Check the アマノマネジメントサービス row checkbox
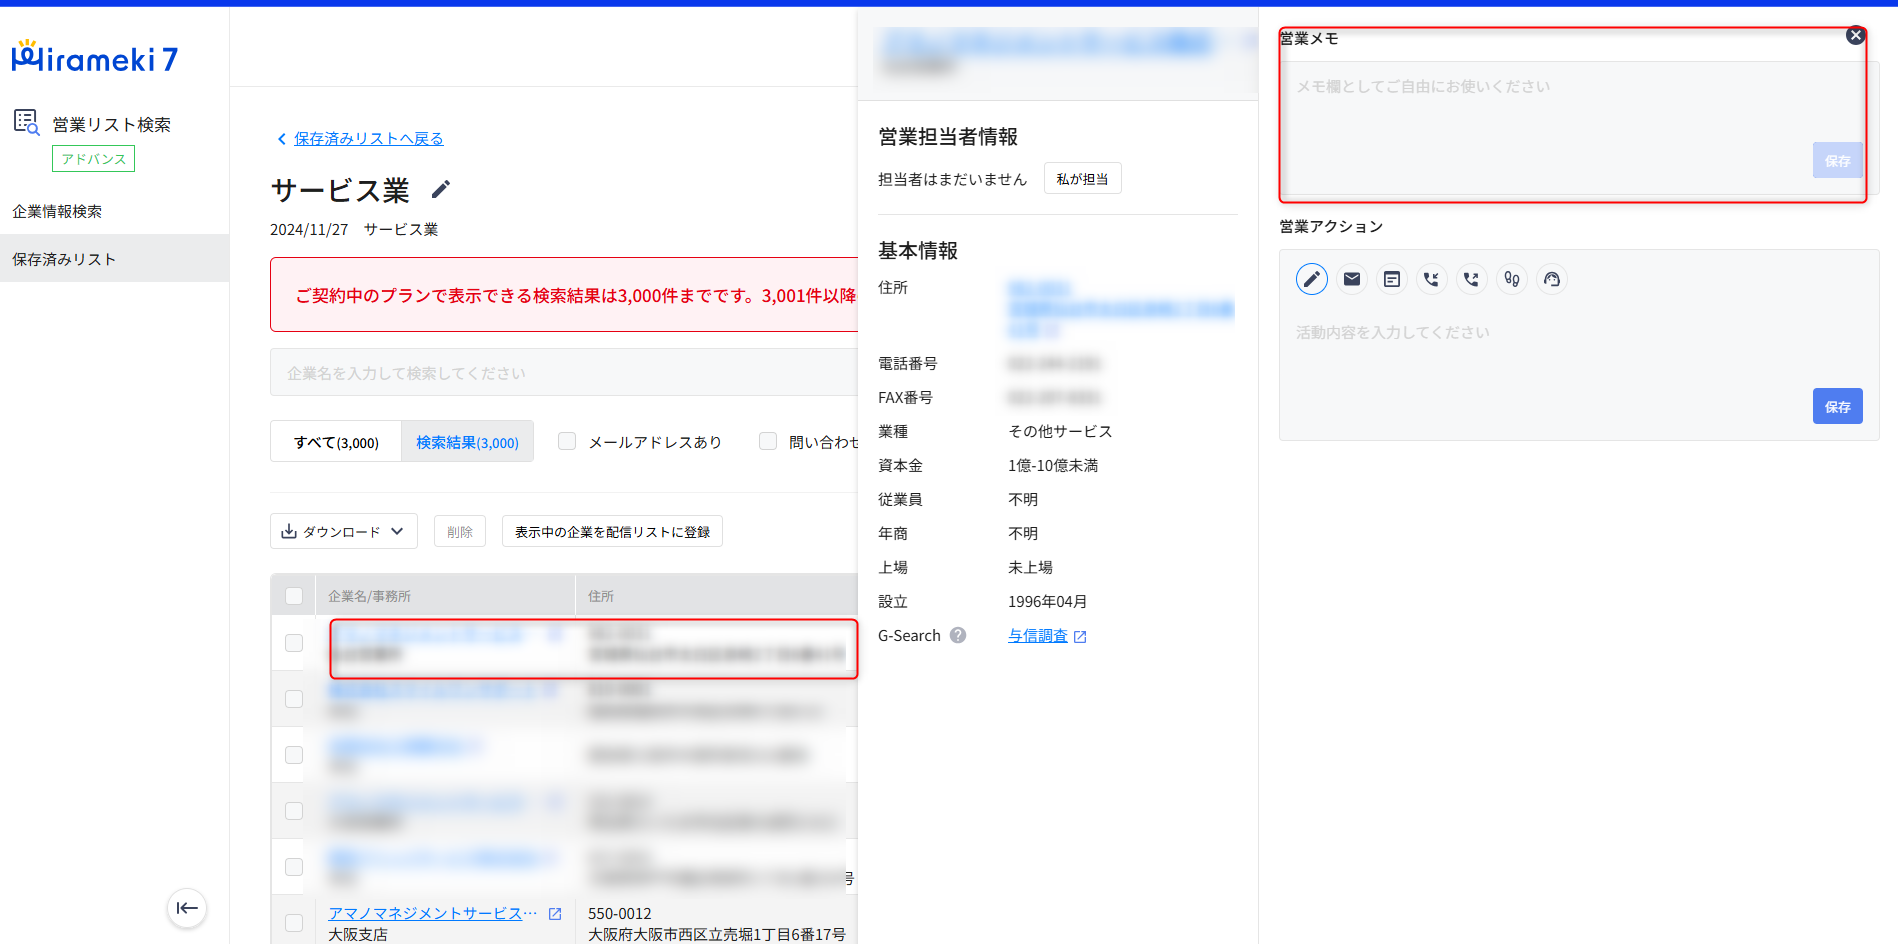Screen dimensions: 1898x944 pyautogui.click(x=294, y=922)
